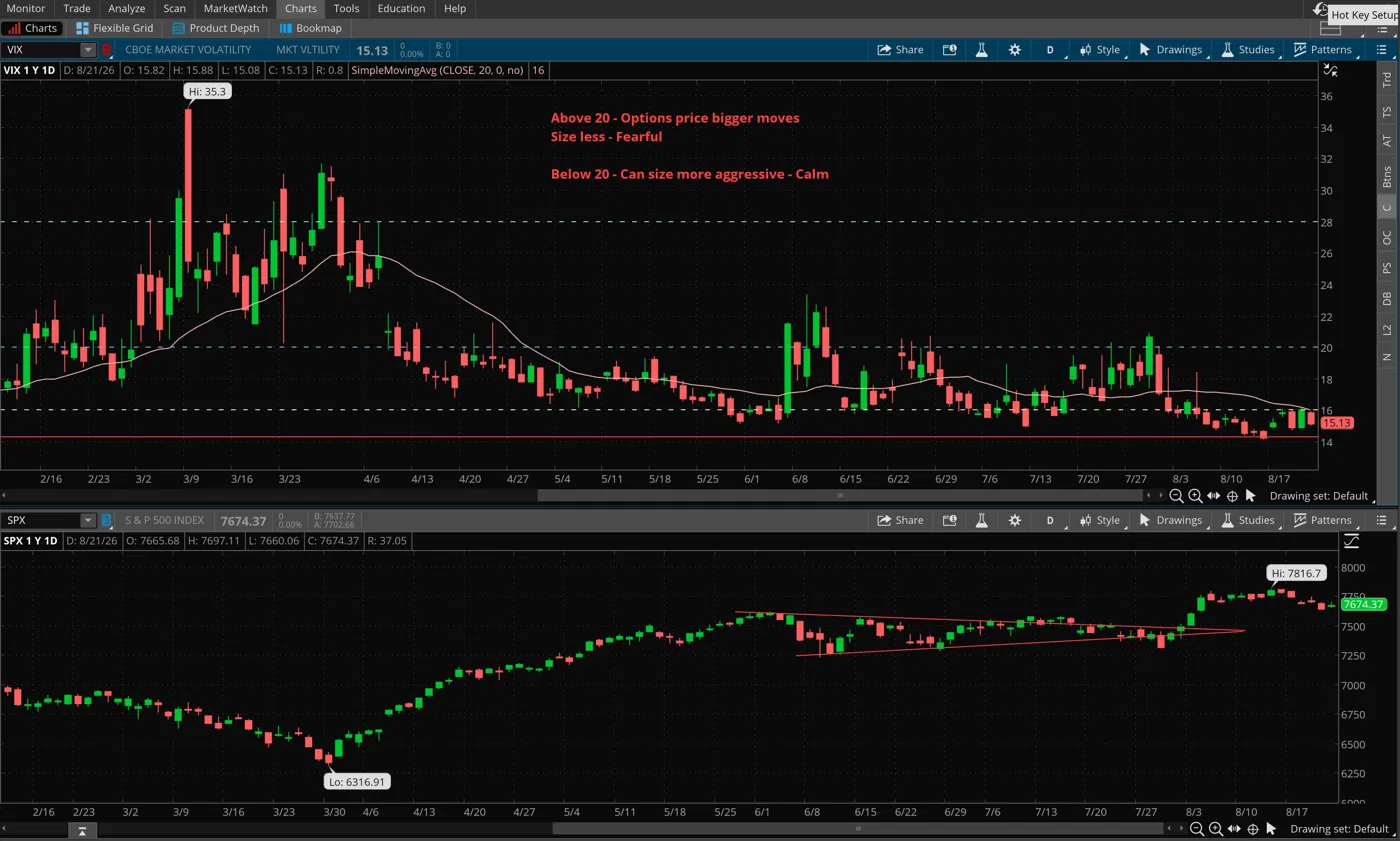The image size is (1400, 841).
Task: Open the Education menu tab
Action: 400,8
